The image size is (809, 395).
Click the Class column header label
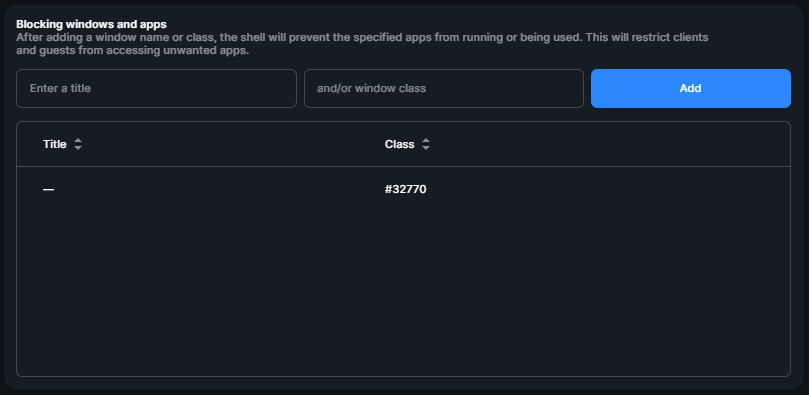399,144
